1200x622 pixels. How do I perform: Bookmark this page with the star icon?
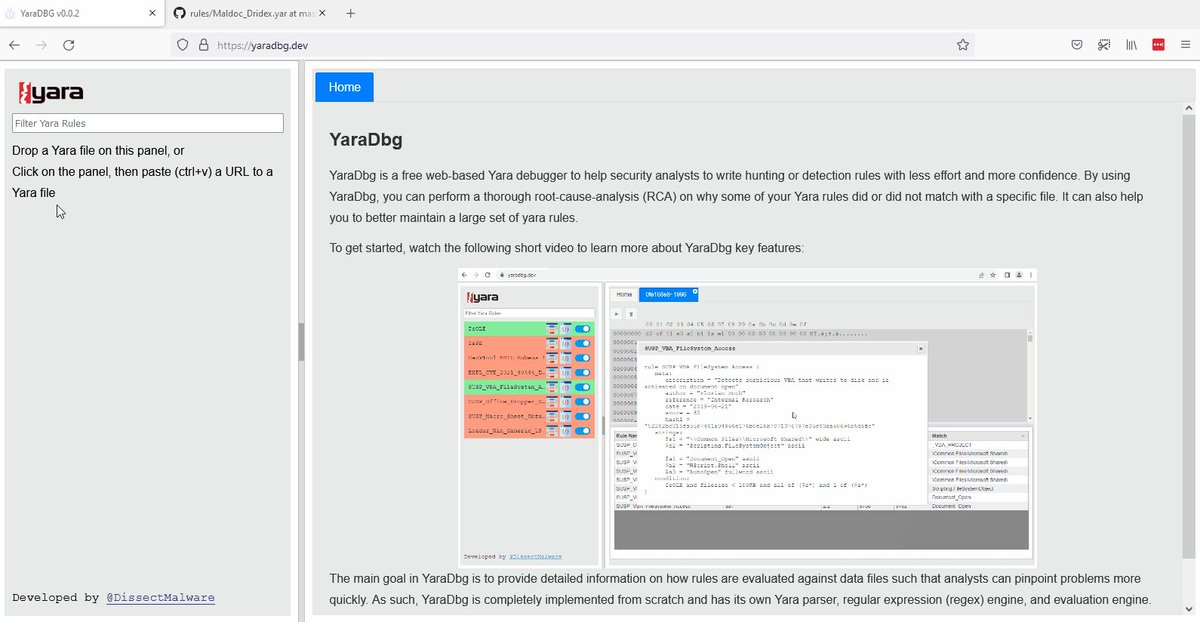(962, 45)
